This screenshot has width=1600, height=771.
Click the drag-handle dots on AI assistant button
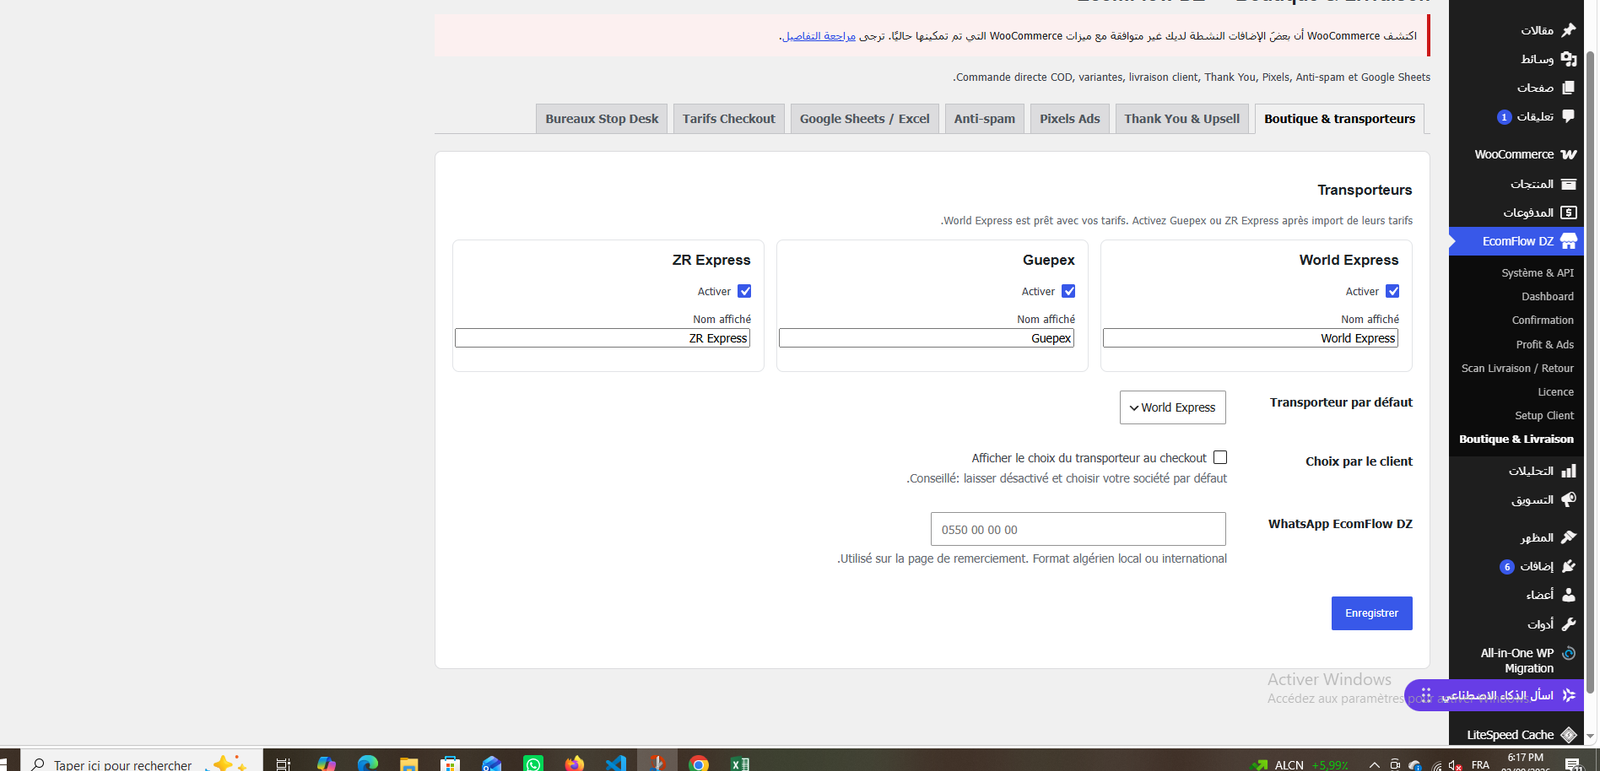pyautogui.click(x=1426, y=694)
